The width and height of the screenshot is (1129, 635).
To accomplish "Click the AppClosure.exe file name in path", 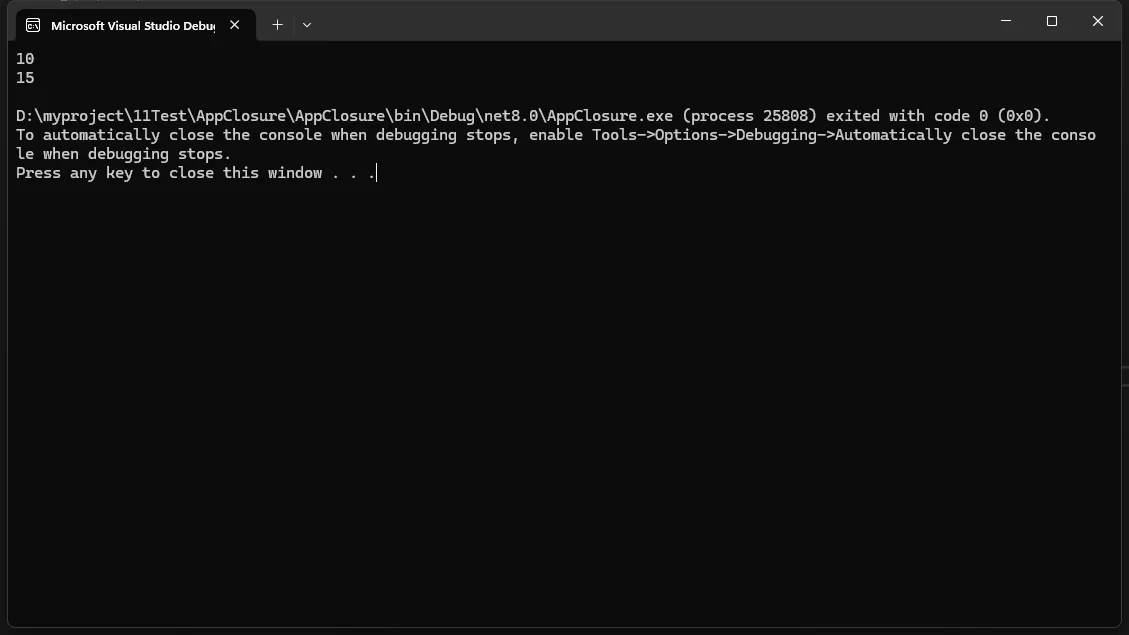I will pyautogui.click(x=610, y=116).
